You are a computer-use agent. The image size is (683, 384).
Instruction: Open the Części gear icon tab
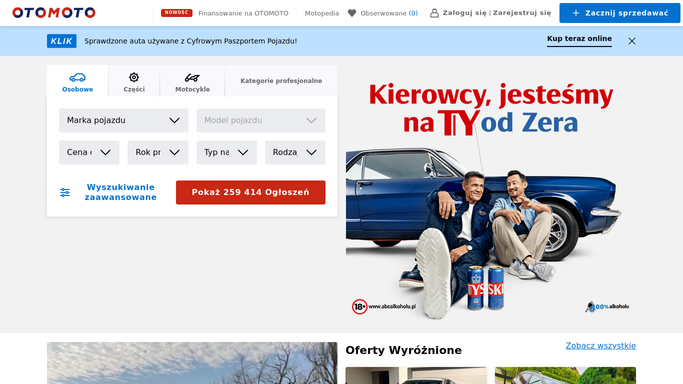pyautogui.click(x=134, y=81)
